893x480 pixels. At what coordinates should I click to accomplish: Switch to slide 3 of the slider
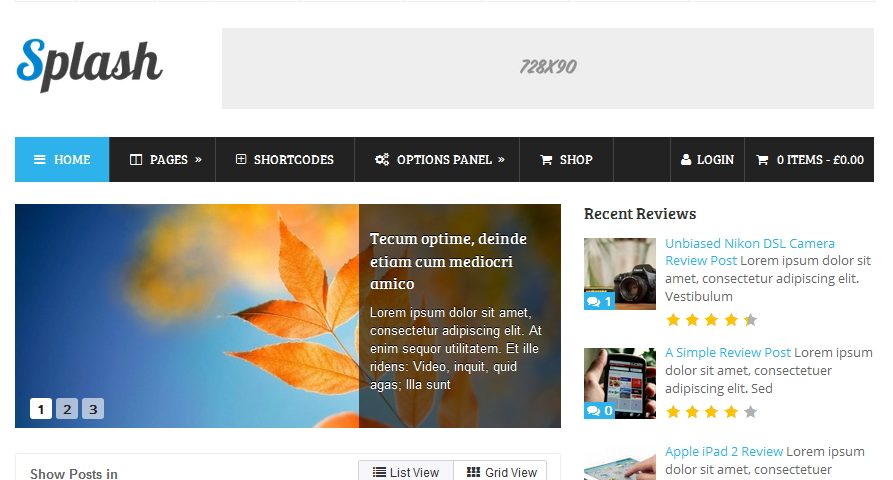point(93,409)
